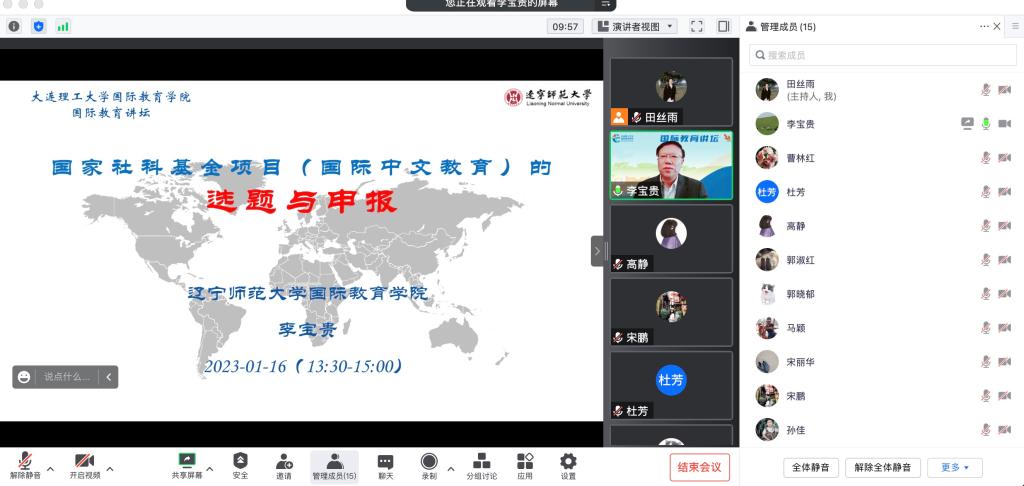Collapse the video thumbnail strip arrow
The width and height of the screenshot is (1024, 486).
(x=598, y=250)
